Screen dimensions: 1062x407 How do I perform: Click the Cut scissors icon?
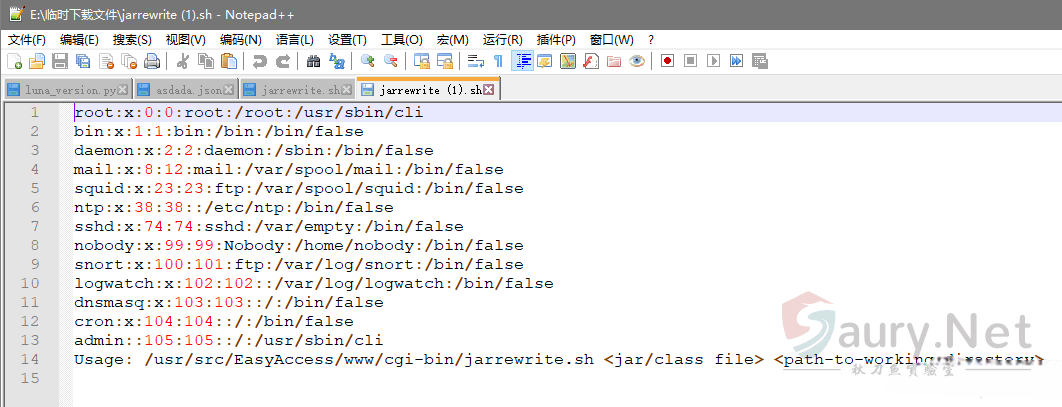click(x=183, y=62)
